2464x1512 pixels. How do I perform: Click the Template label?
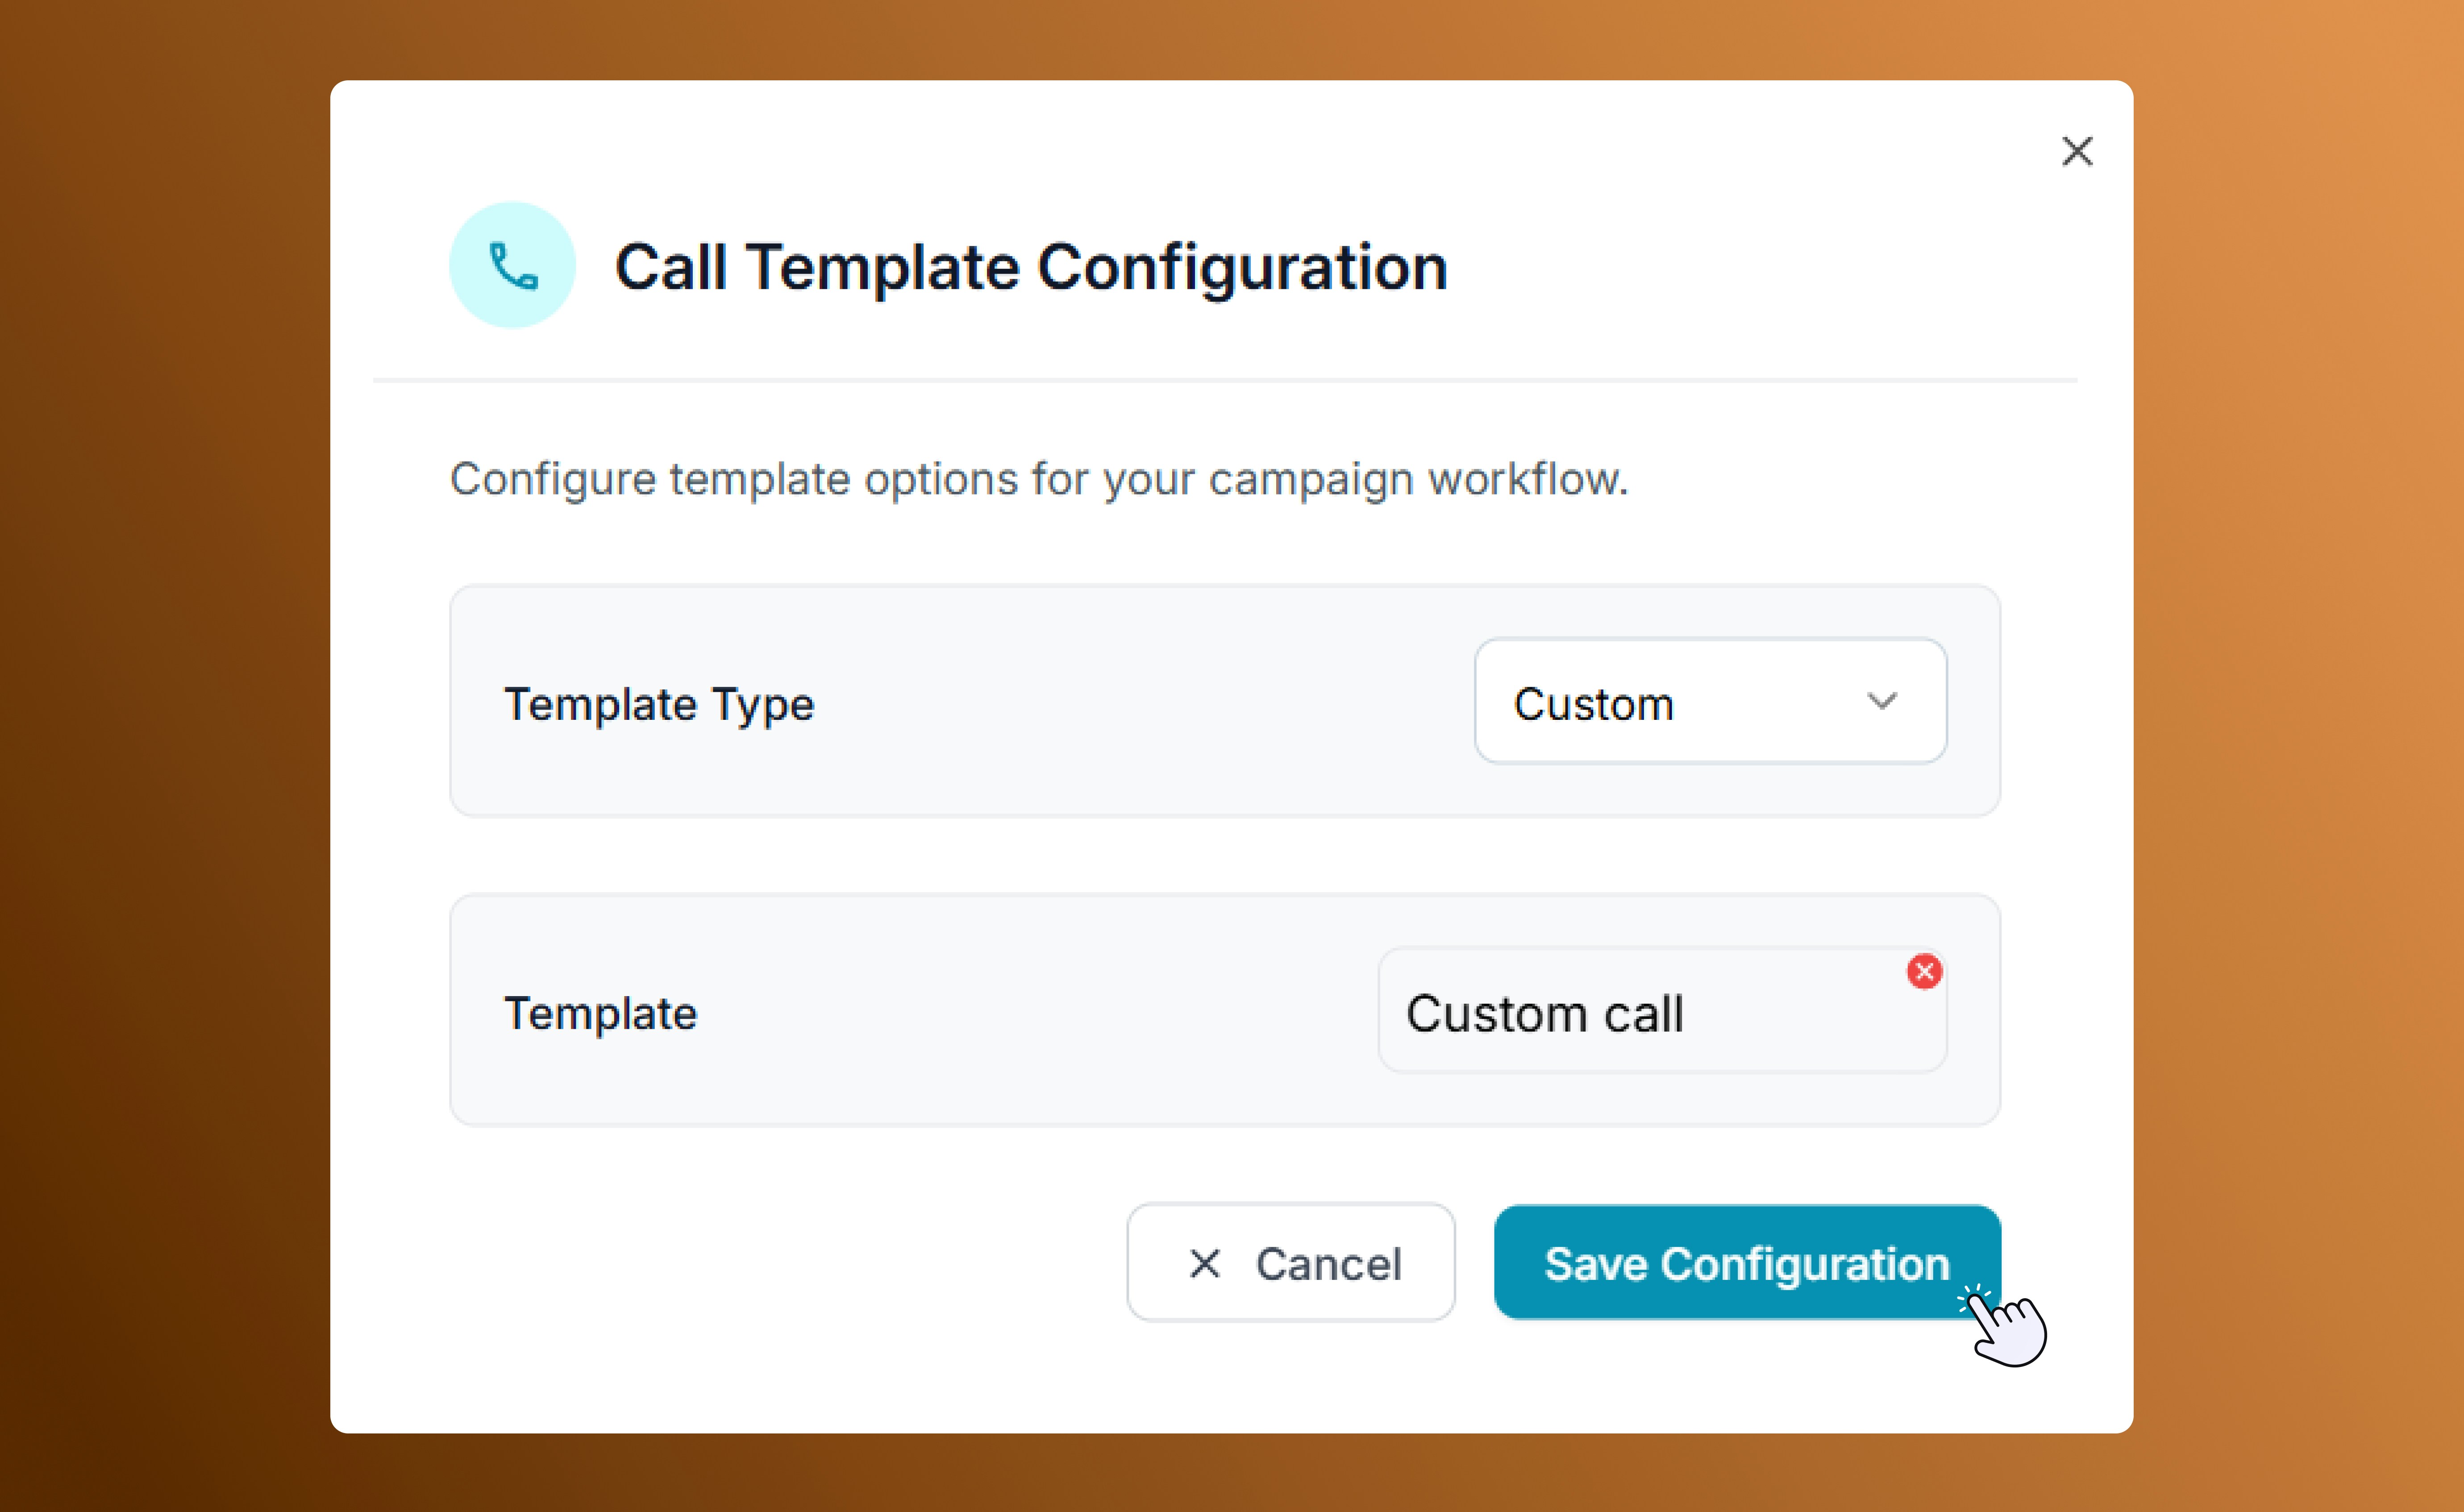click(601, 1012)
